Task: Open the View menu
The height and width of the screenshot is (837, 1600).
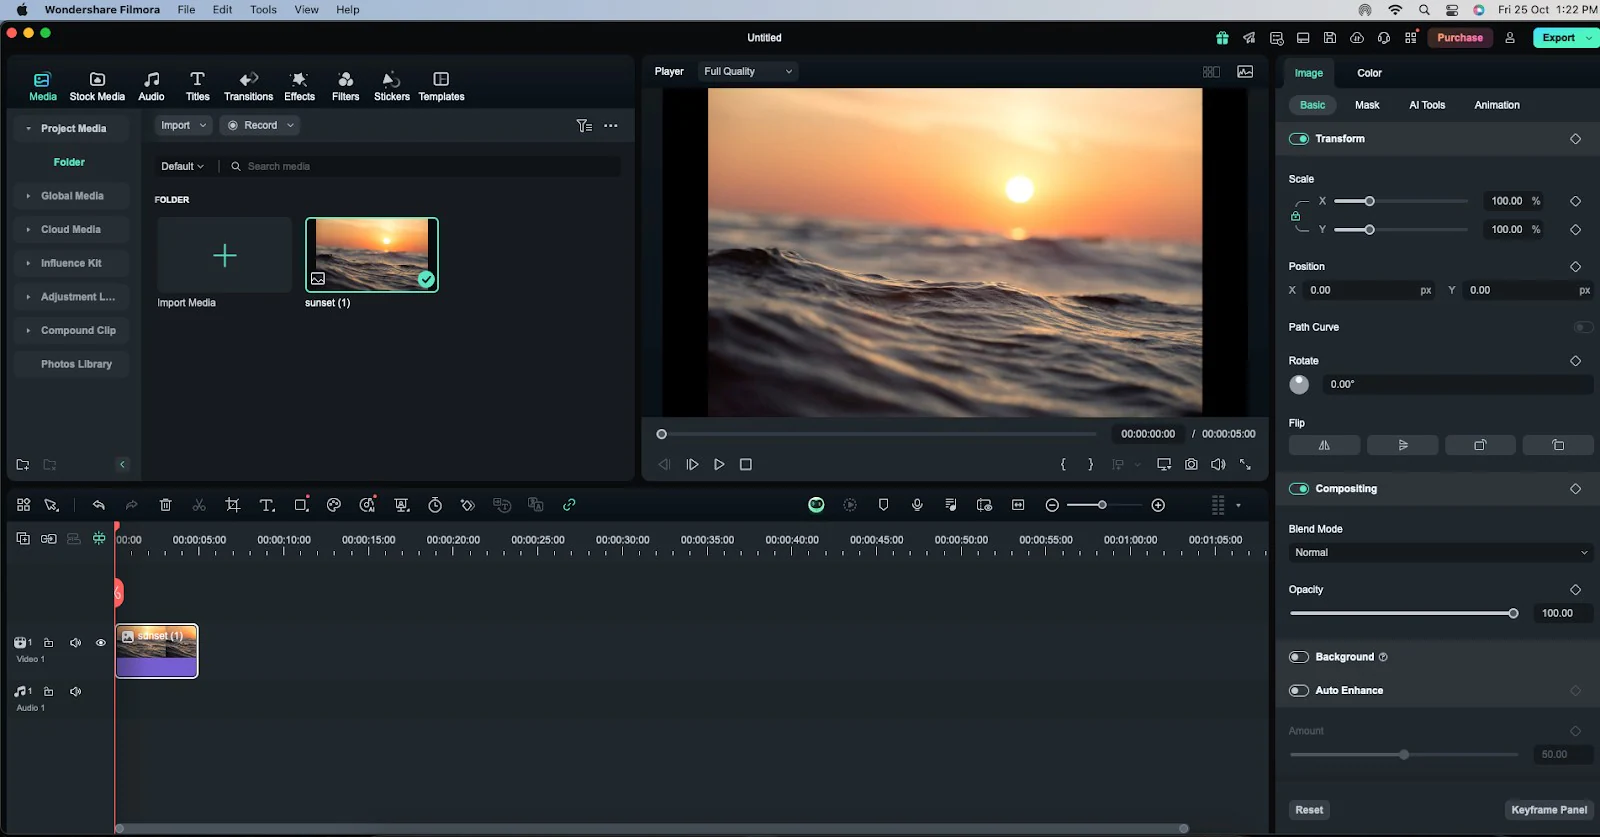Action: [306, 10]
